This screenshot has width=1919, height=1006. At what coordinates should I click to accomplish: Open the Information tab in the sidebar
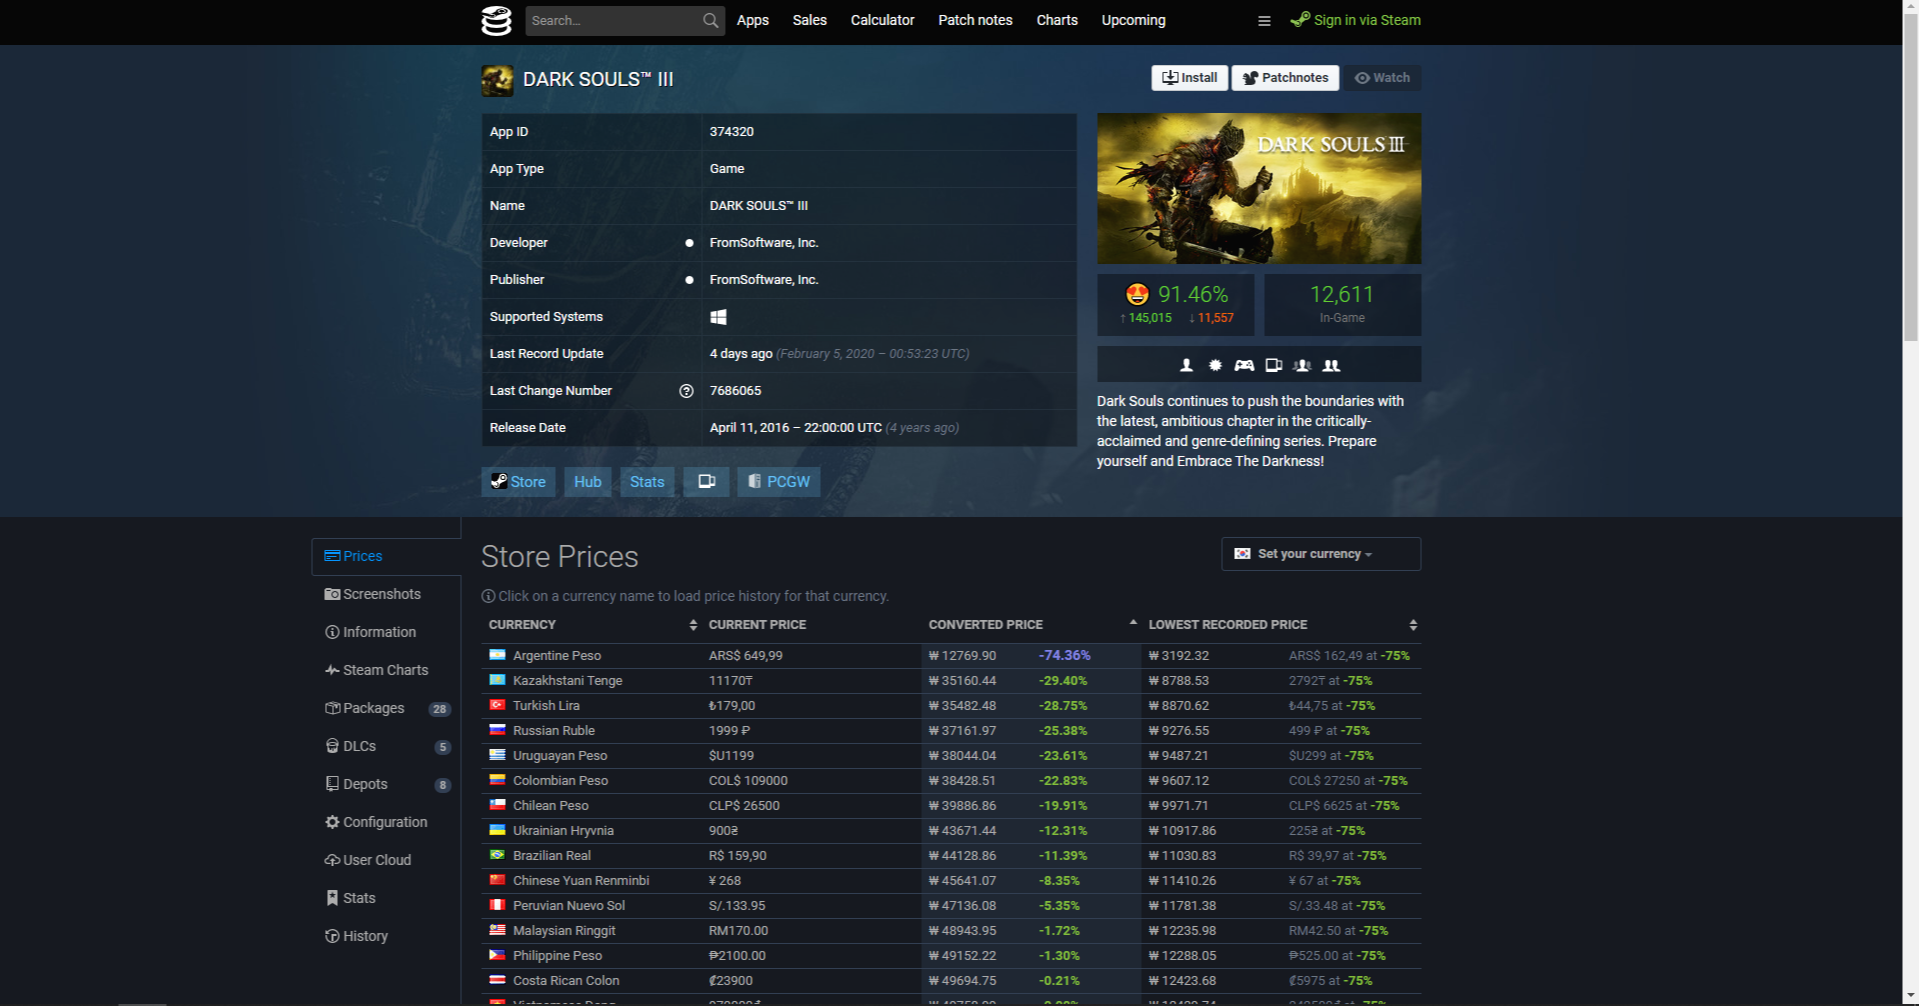[x=386, y=632]
